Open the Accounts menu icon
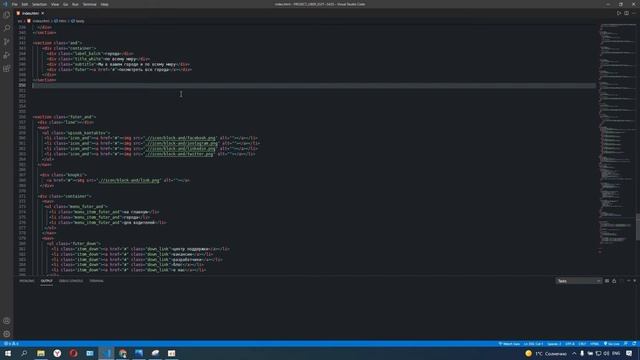Viewport: 640px width, 360px height. (7, 321)
